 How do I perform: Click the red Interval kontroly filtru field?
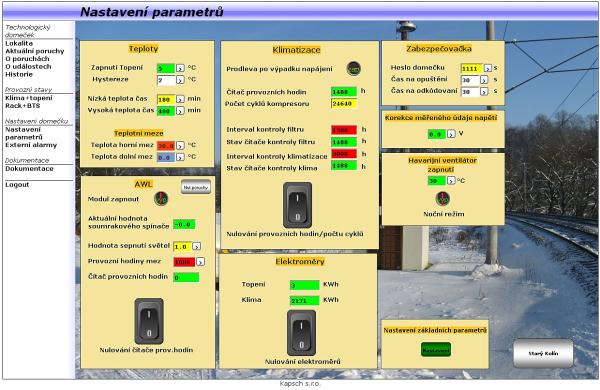click(x=344, y=130)
